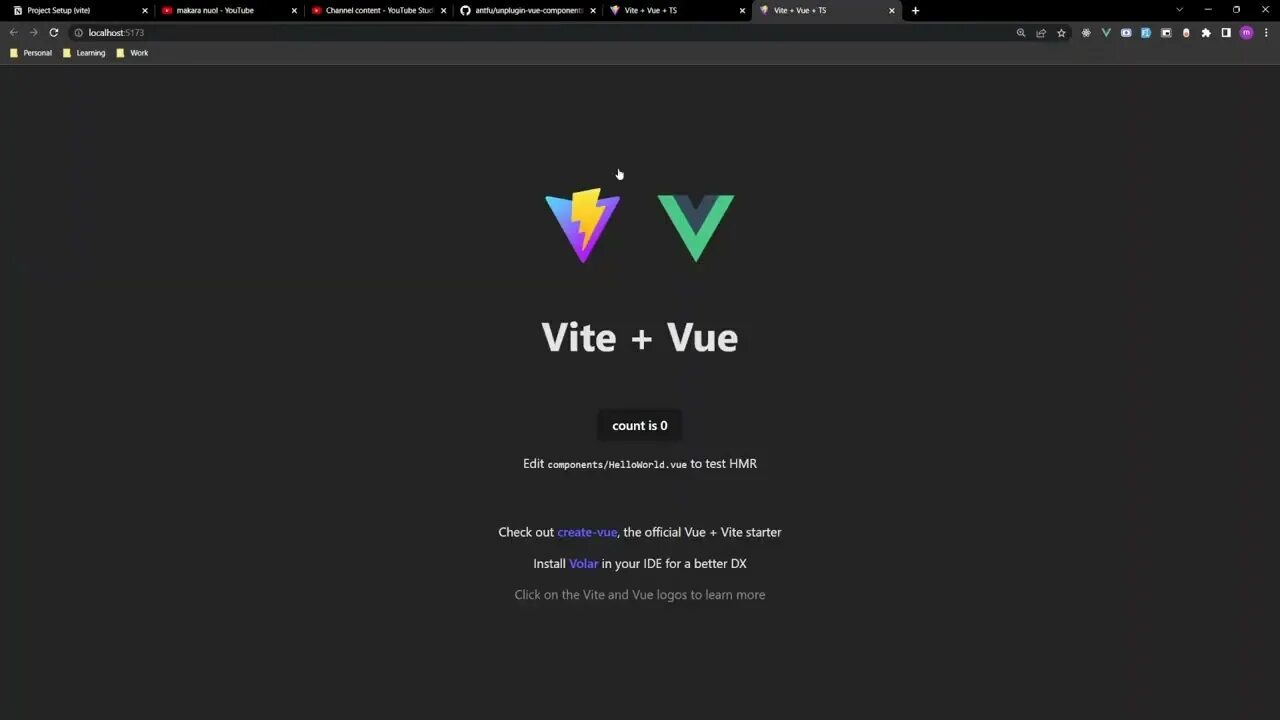This screenshot has width=1280, height=720.
Task: Open the Chrome three-dot menu
Action: coord(1266,33)
